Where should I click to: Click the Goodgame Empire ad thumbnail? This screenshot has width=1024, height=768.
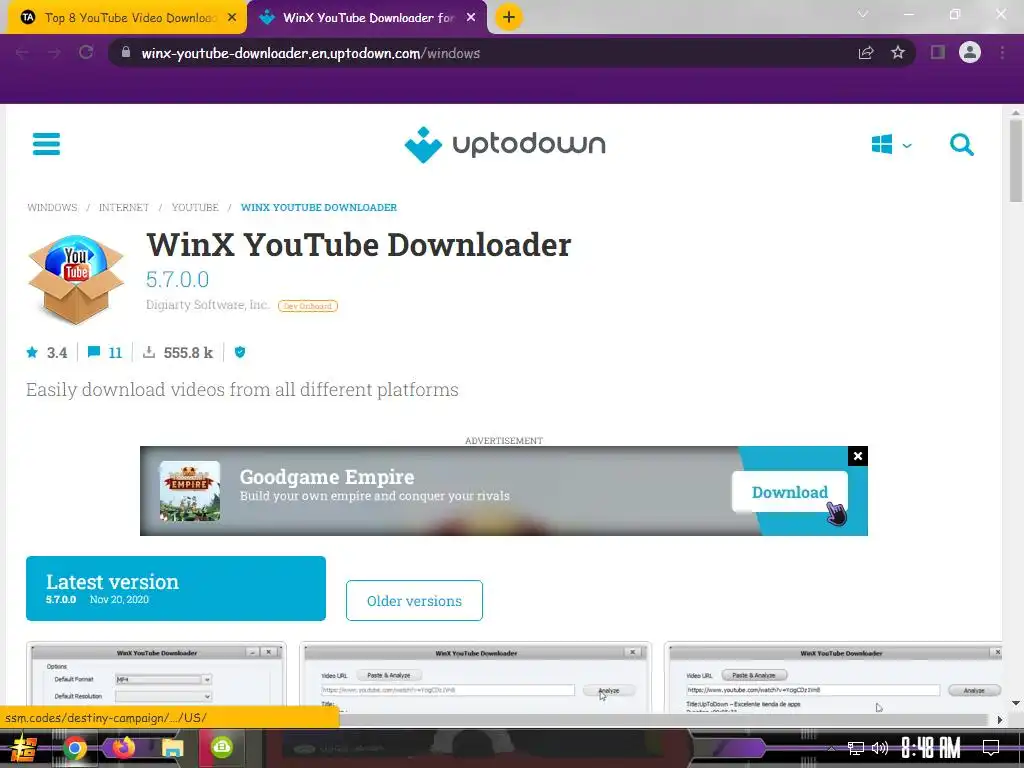[x=190, y=491]
